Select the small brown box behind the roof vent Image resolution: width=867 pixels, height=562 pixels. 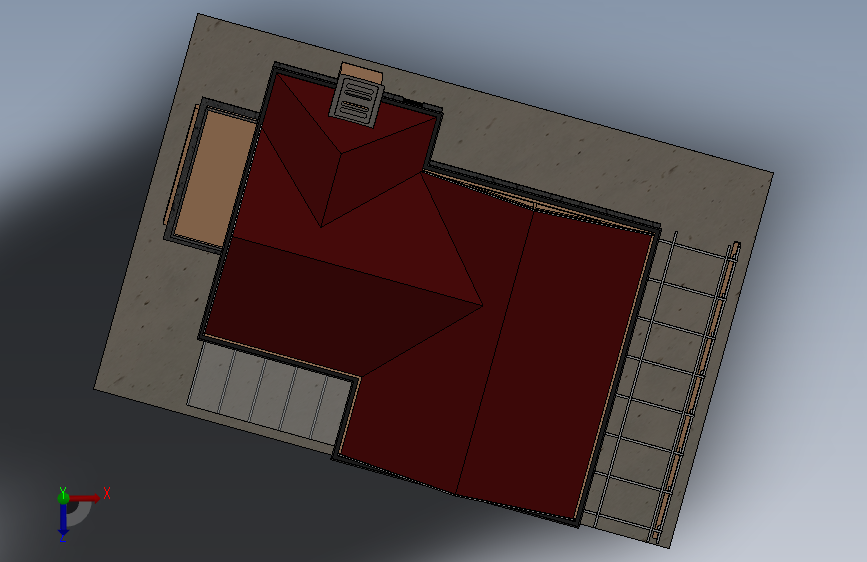coord(363,73)
